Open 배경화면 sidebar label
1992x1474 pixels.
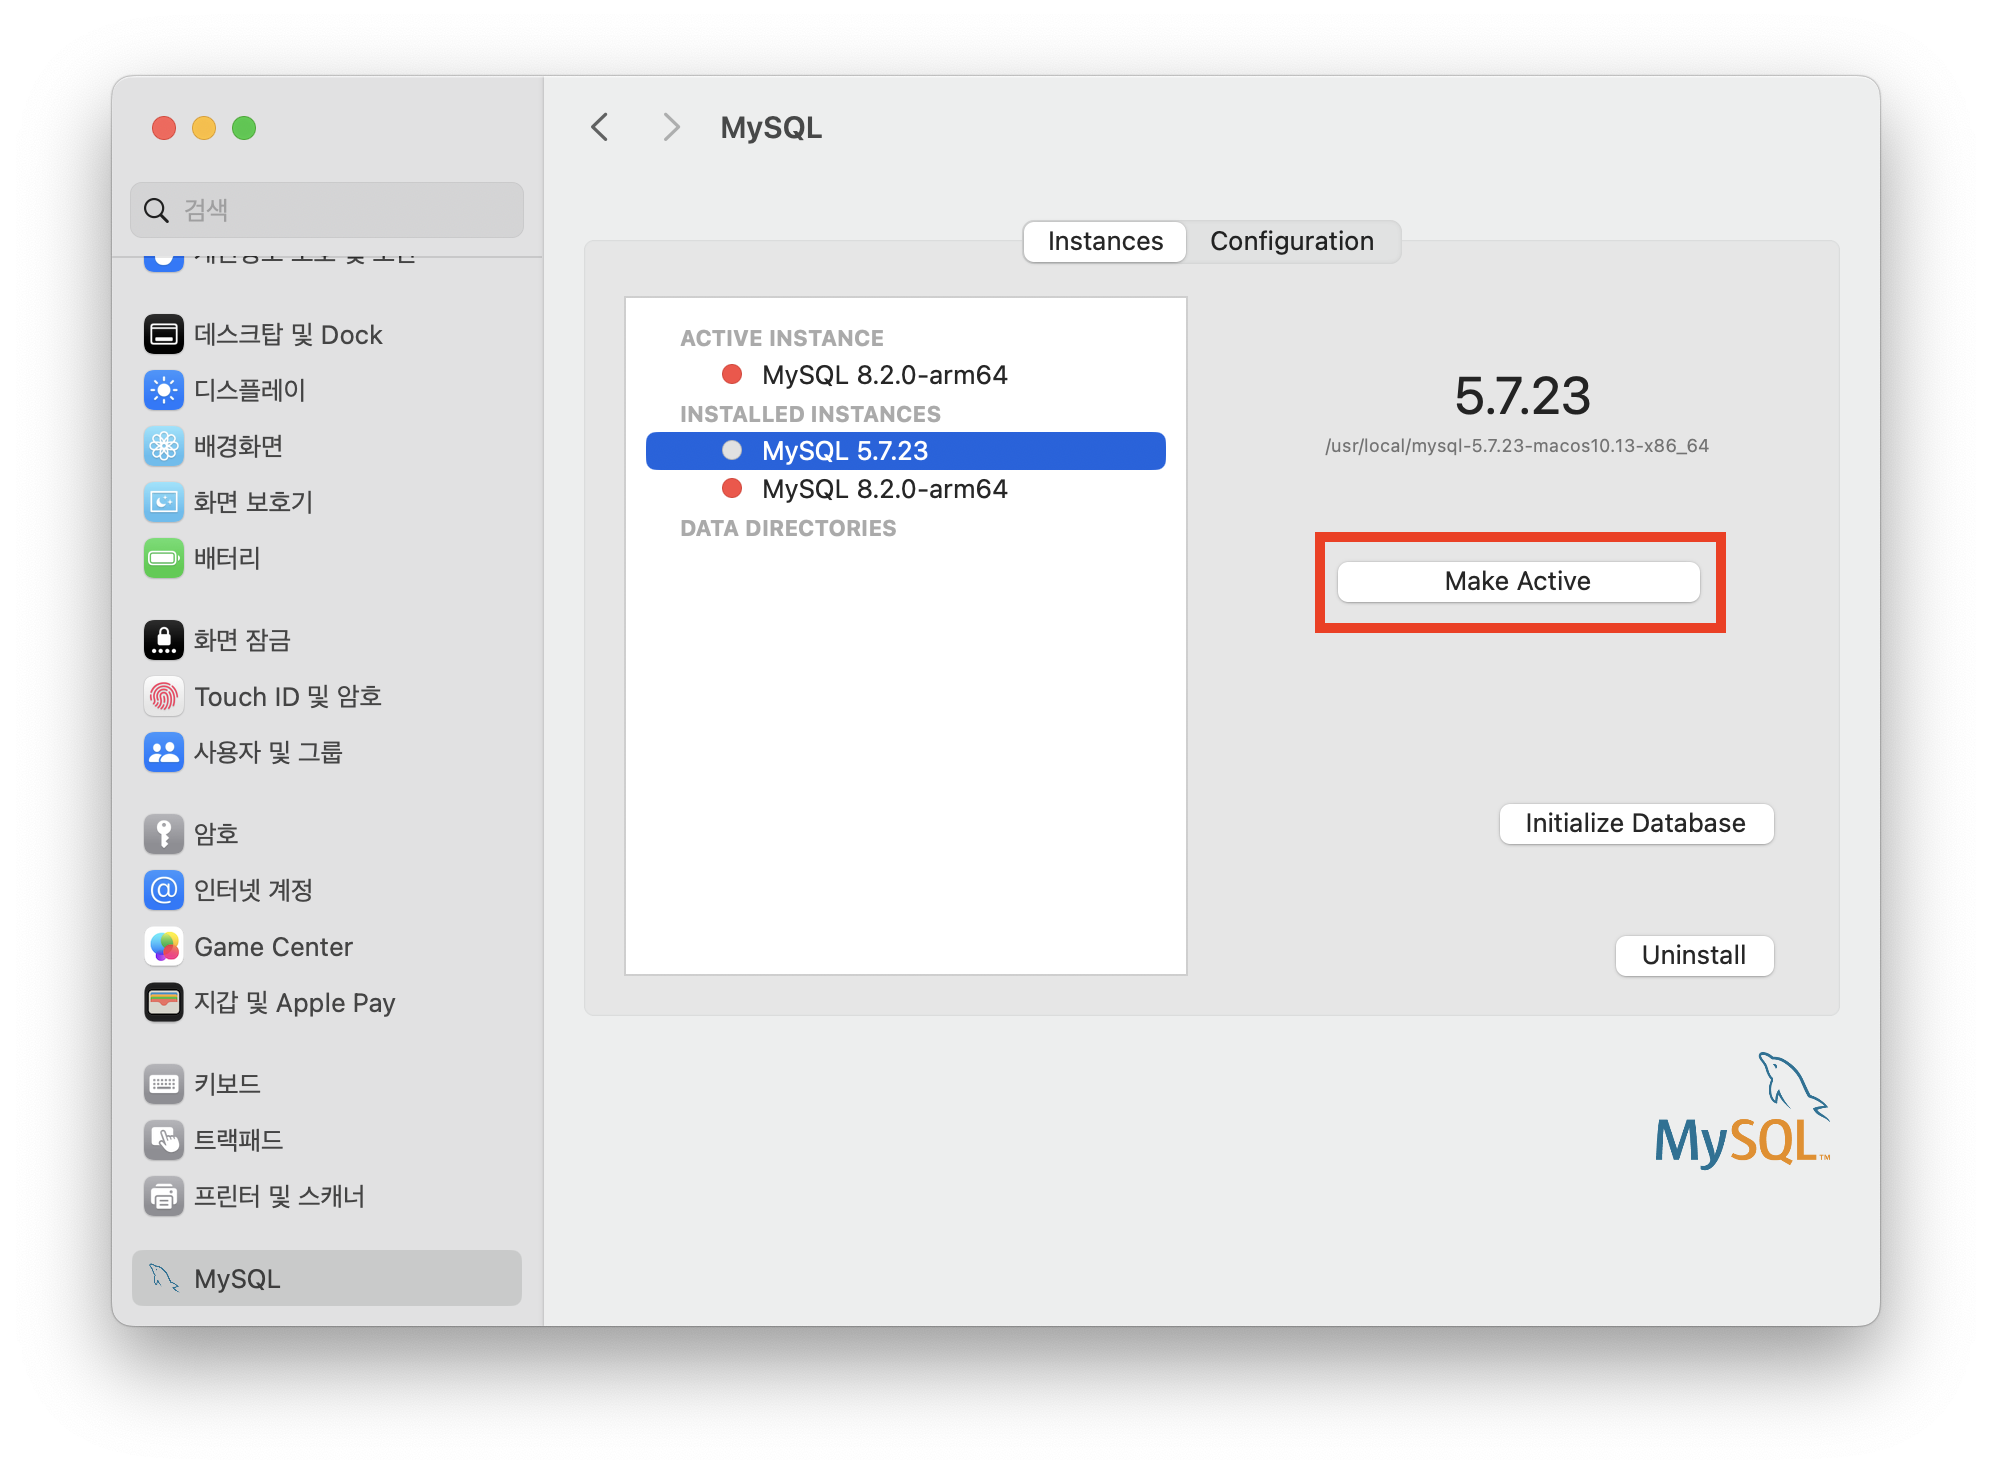tap(238, 446)
